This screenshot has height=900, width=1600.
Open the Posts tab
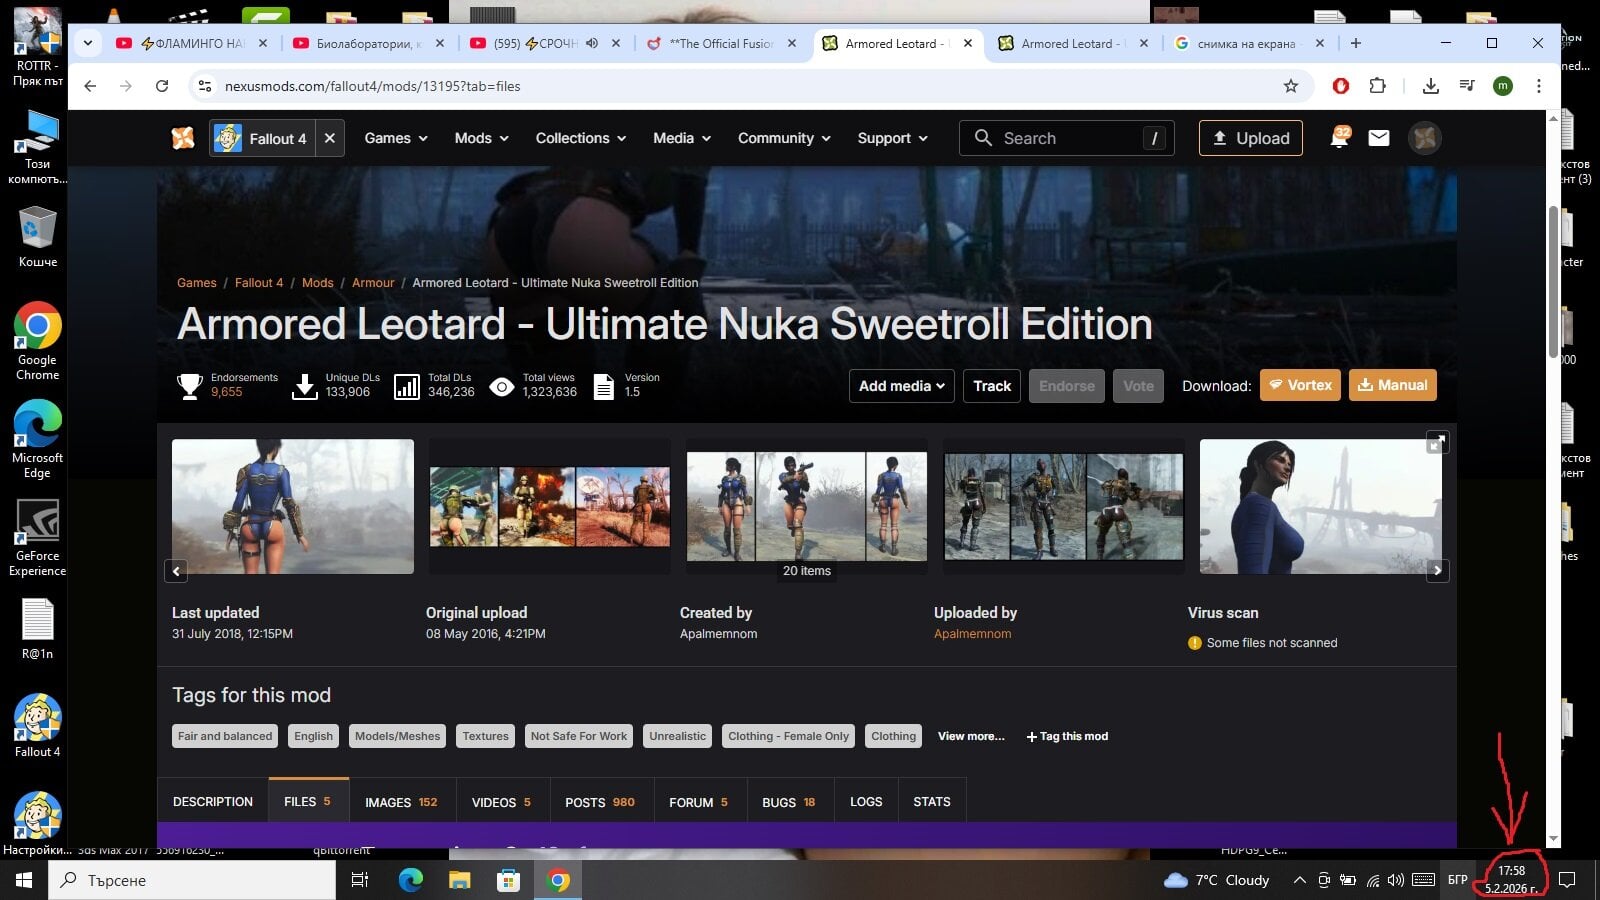(x=600, y=802)
